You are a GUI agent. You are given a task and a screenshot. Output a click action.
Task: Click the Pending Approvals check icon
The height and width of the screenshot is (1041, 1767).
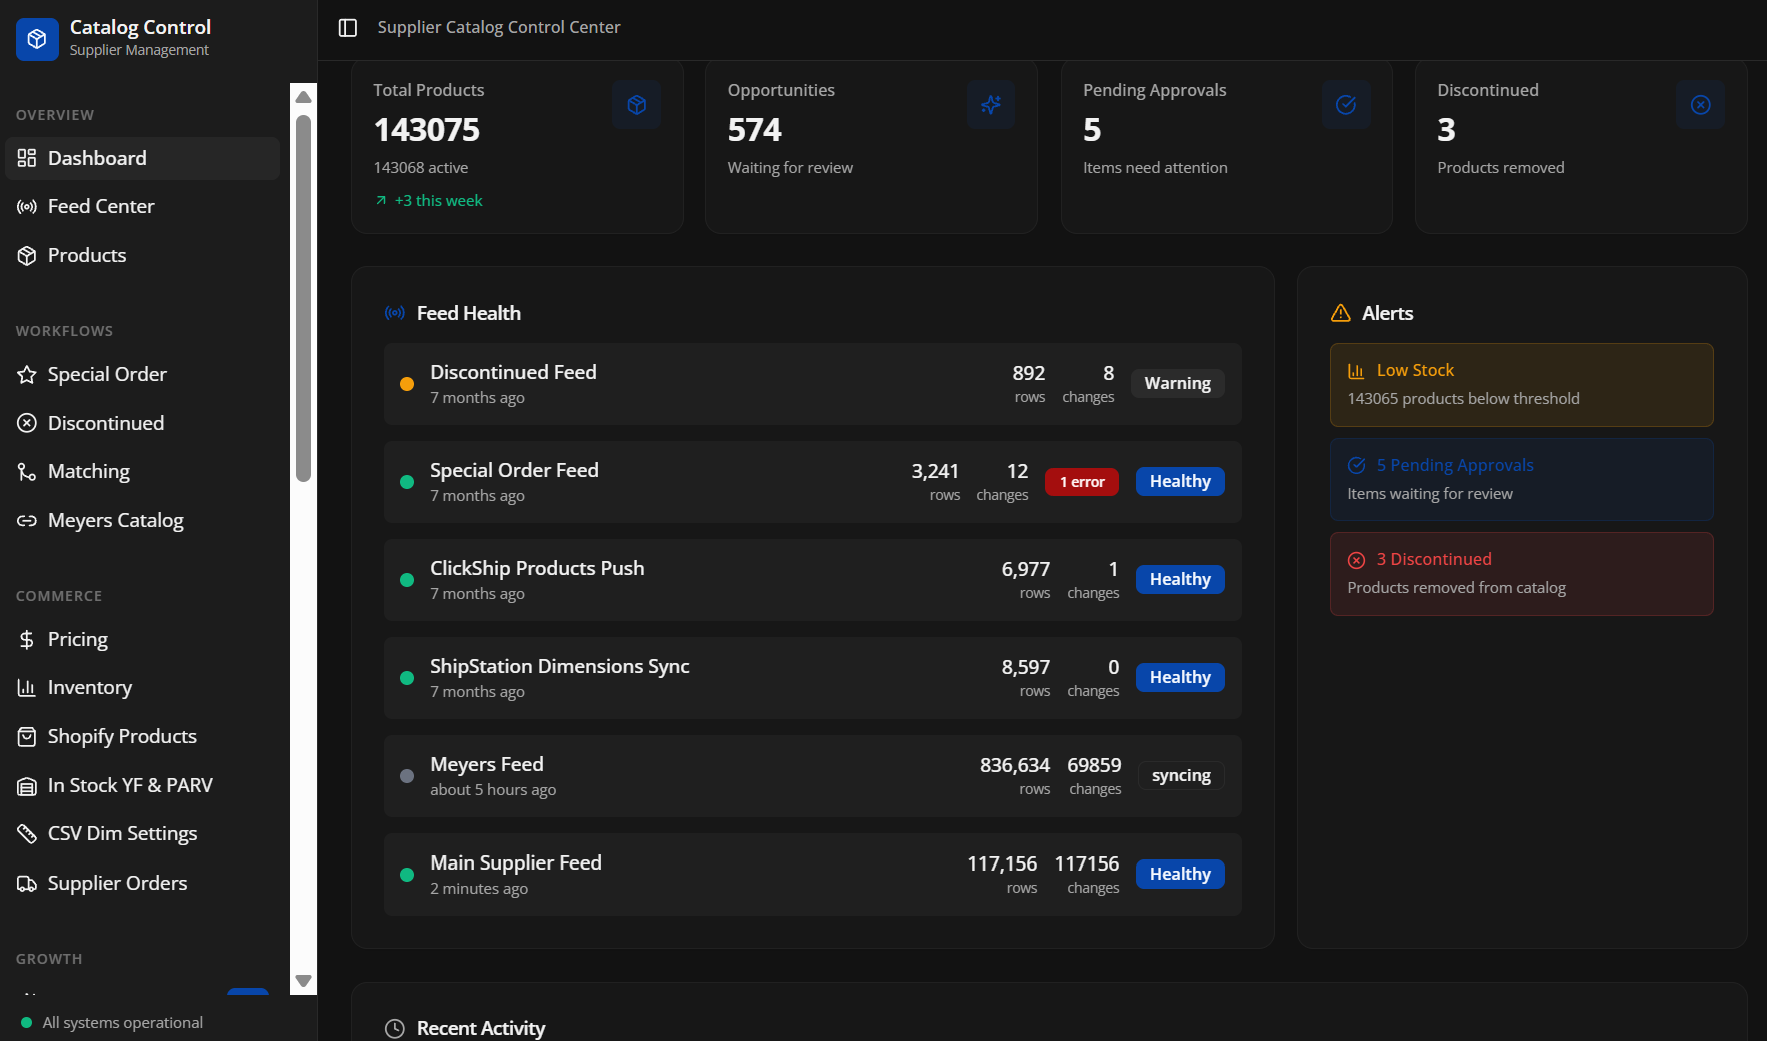[1346, 105]
